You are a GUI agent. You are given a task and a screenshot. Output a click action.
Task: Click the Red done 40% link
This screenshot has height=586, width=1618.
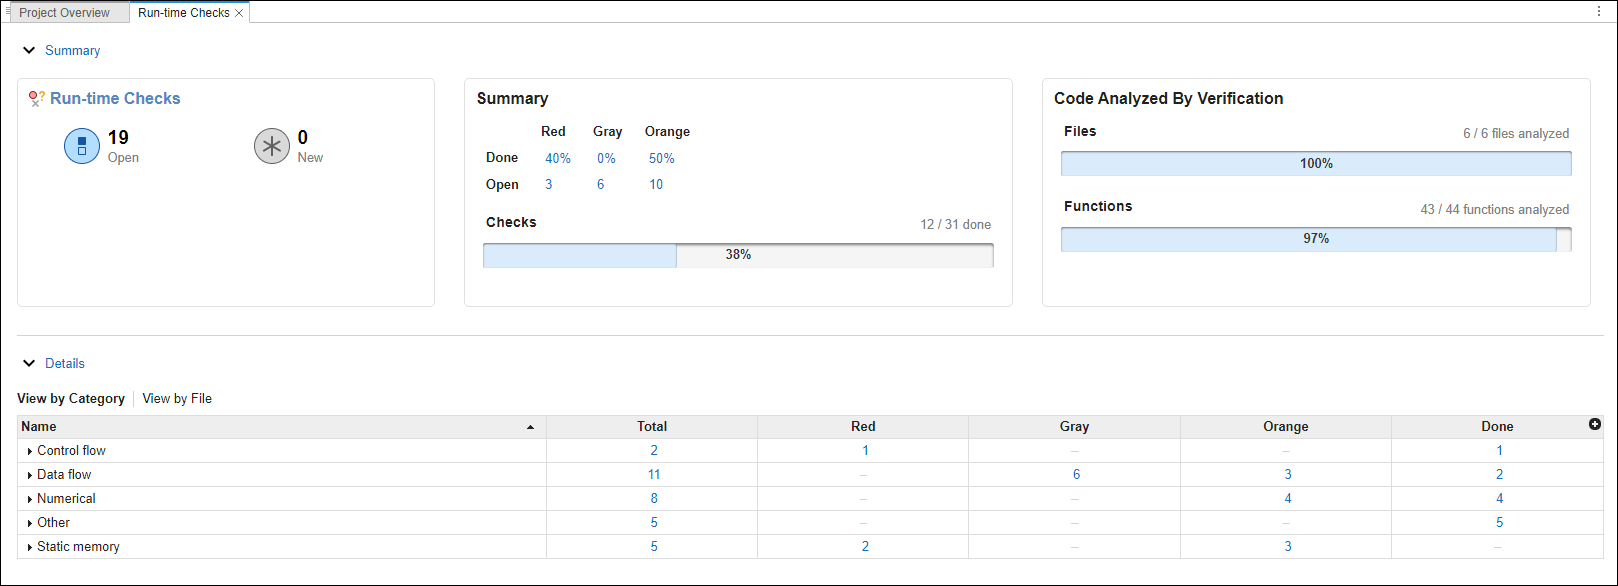[x=557, y=158]
